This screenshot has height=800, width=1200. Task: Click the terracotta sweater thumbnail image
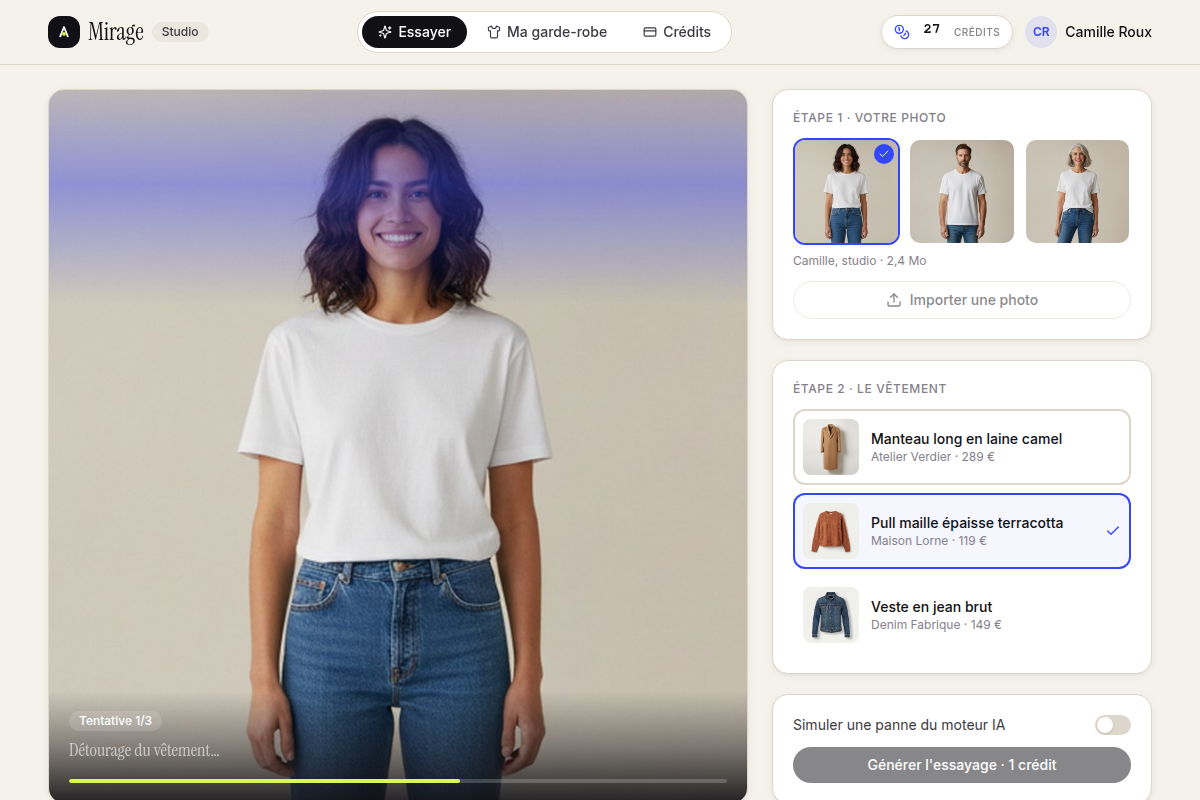(831, 531)
